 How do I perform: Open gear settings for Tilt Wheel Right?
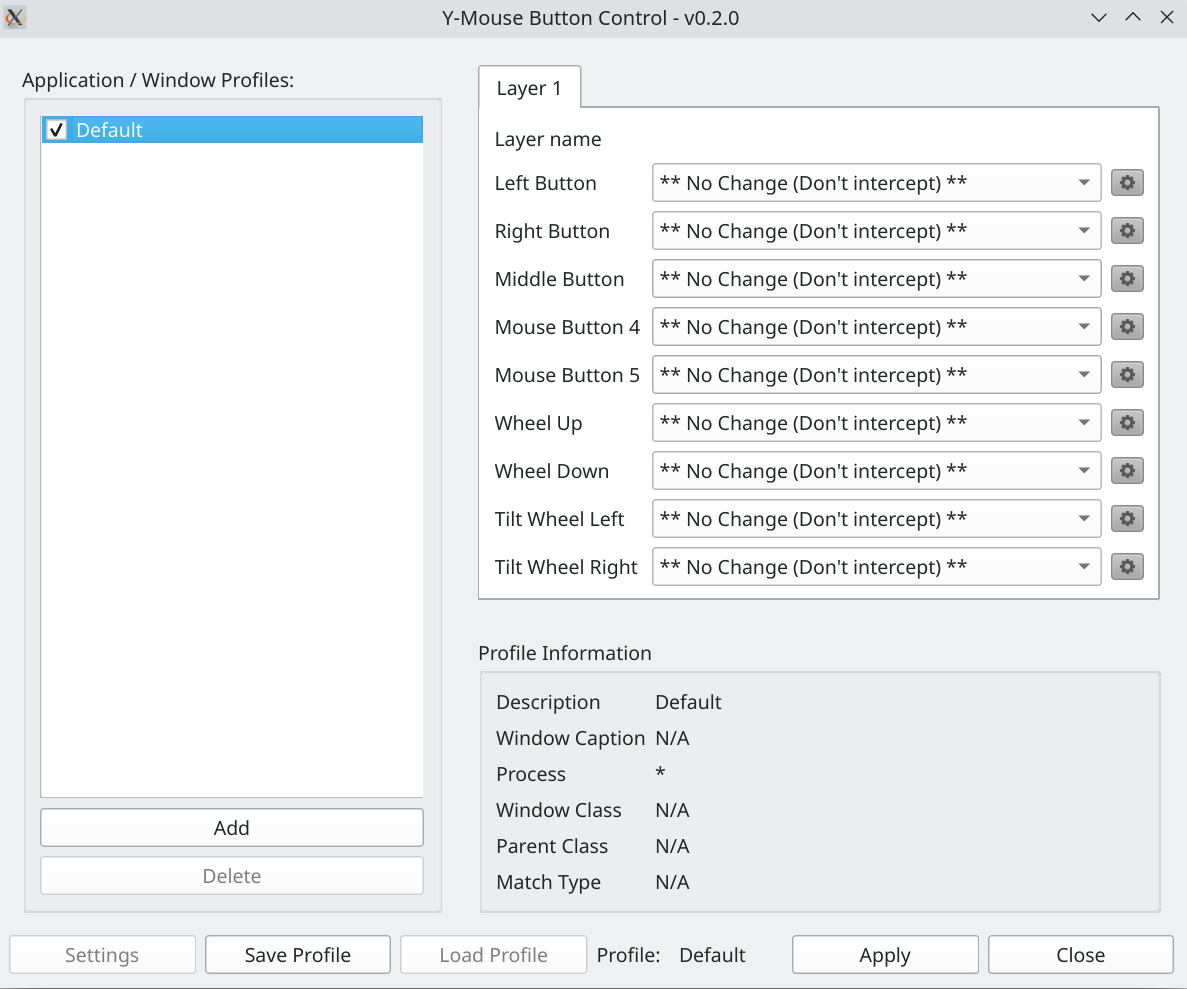1127,566
